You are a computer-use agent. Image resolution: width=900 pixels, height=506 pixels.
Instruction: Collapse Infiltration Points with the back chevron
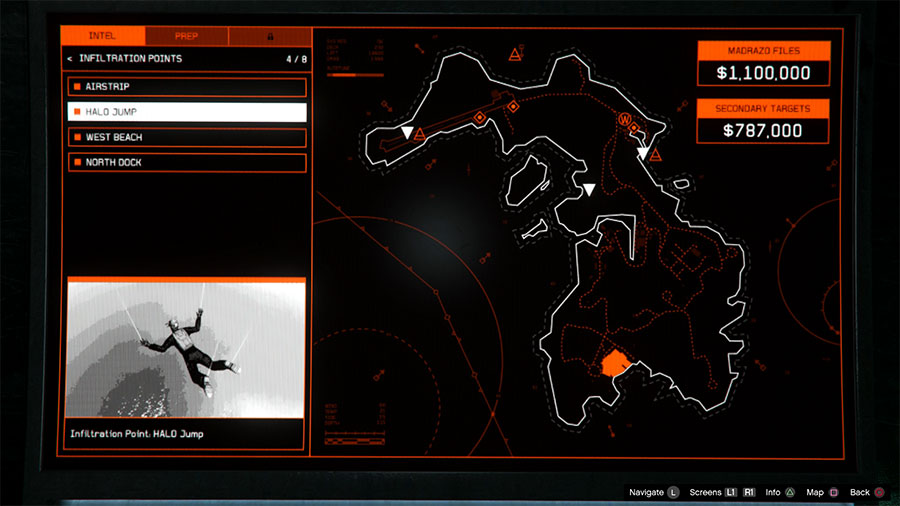tap(69, 59)
